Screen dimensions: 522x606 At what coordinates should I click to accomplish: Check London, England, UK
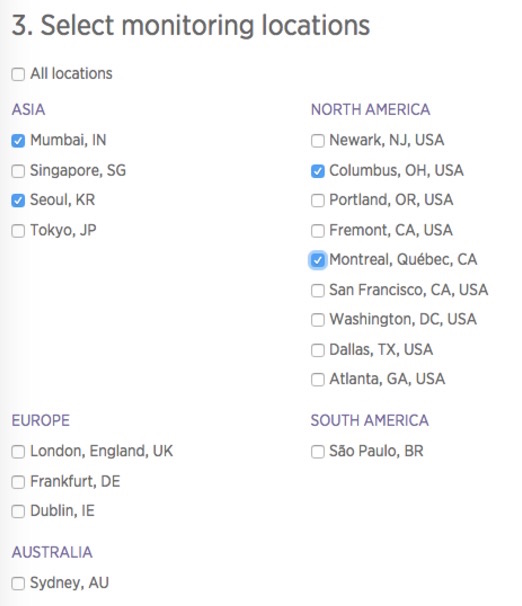tap(18, 451)
